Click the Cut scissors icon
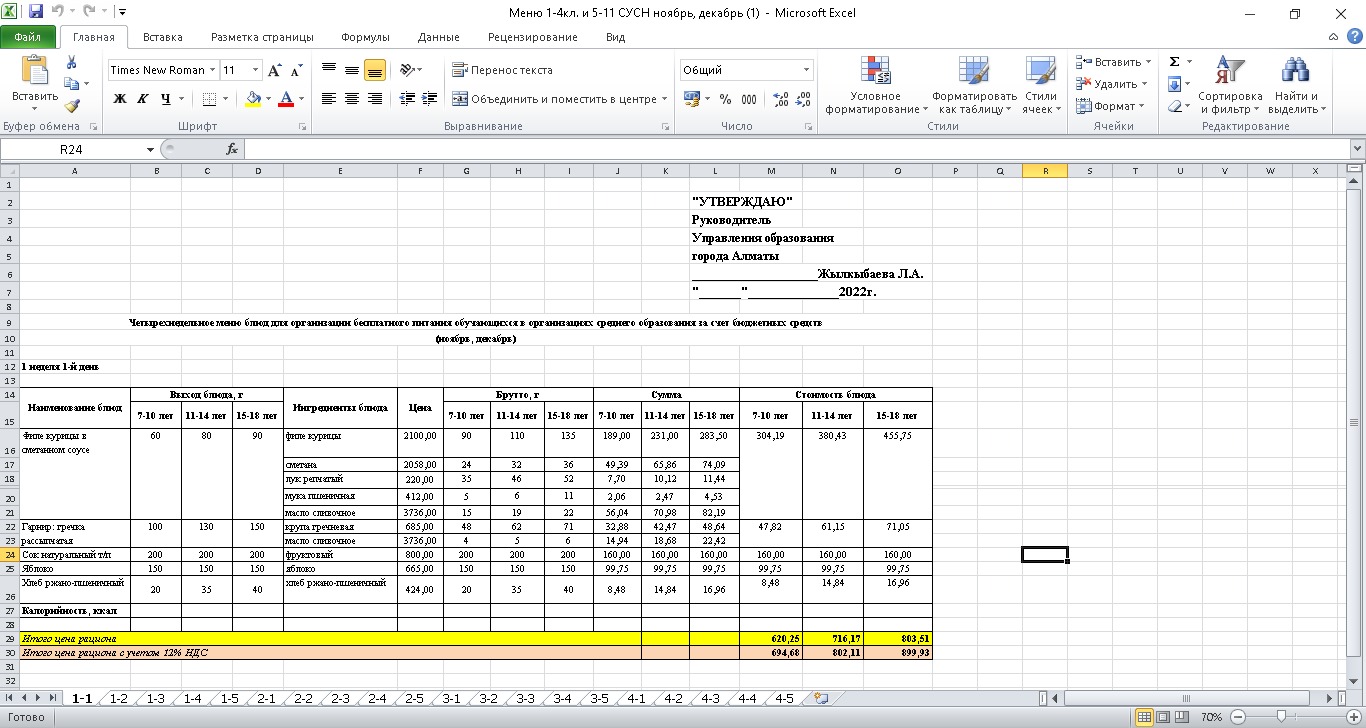 [x=71, y=62]
